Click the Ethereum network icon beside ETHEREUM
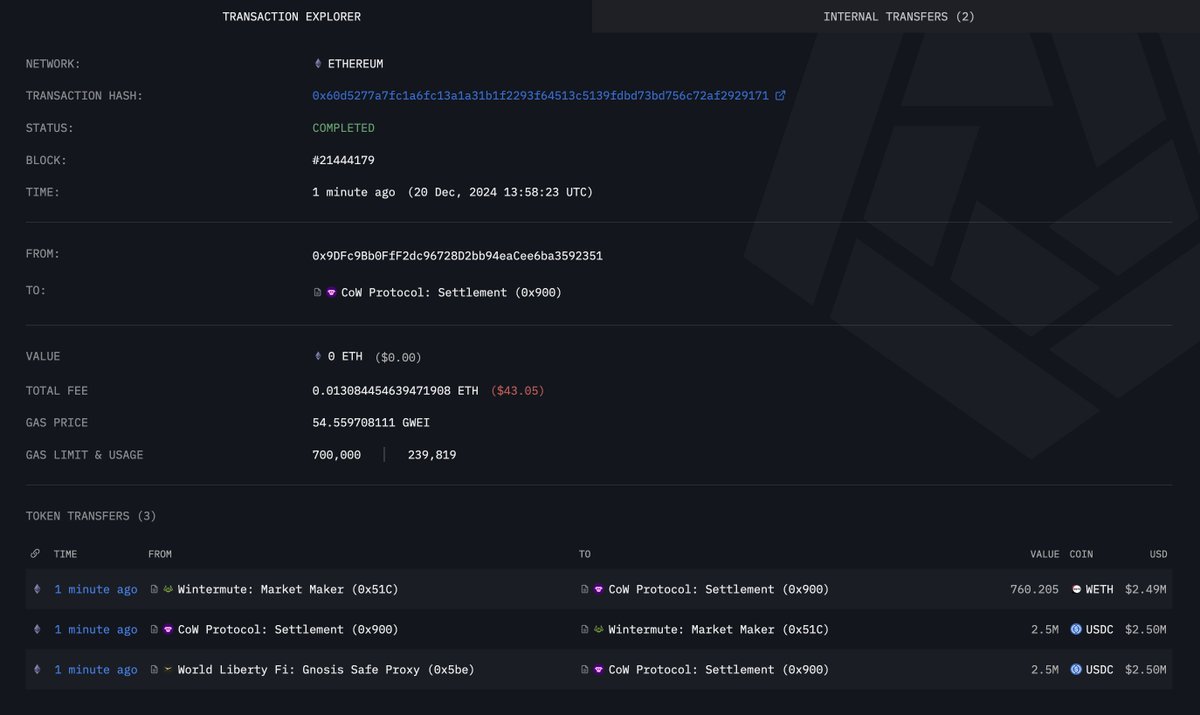1200x715 pixels. [x=317, y=63]
